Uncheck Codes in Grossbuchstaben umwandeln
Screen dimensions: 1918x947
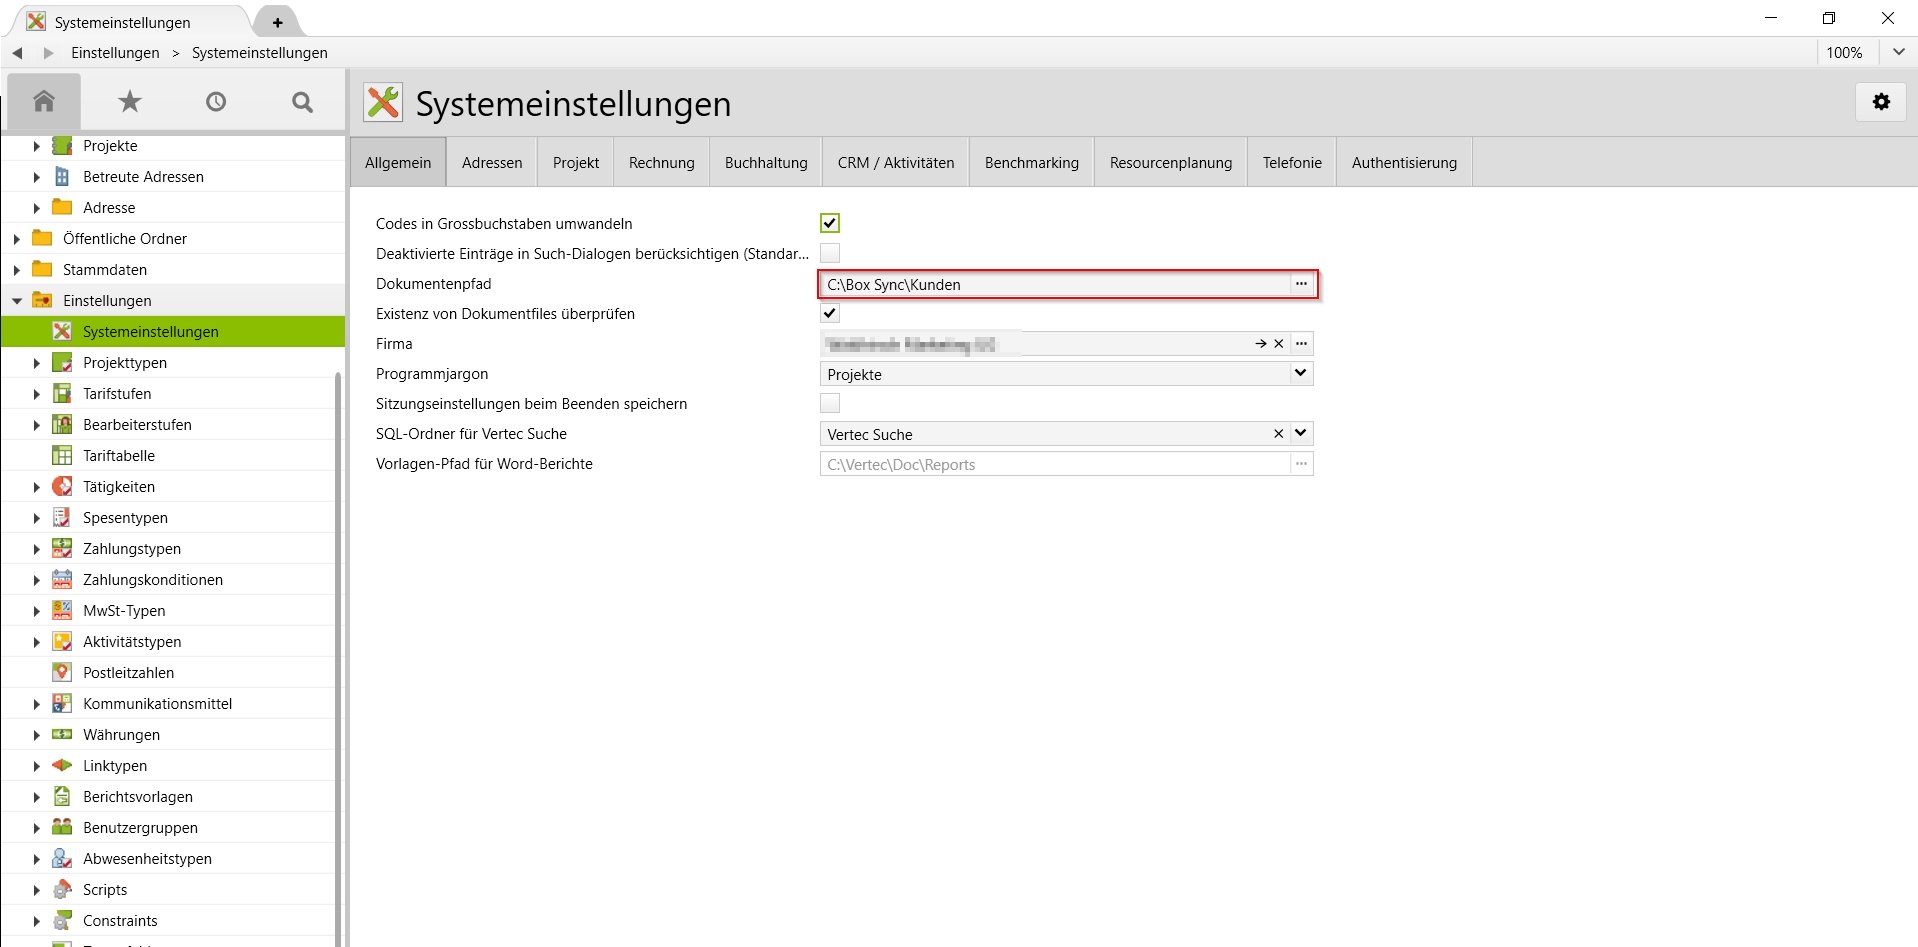[x=829, y=223]
